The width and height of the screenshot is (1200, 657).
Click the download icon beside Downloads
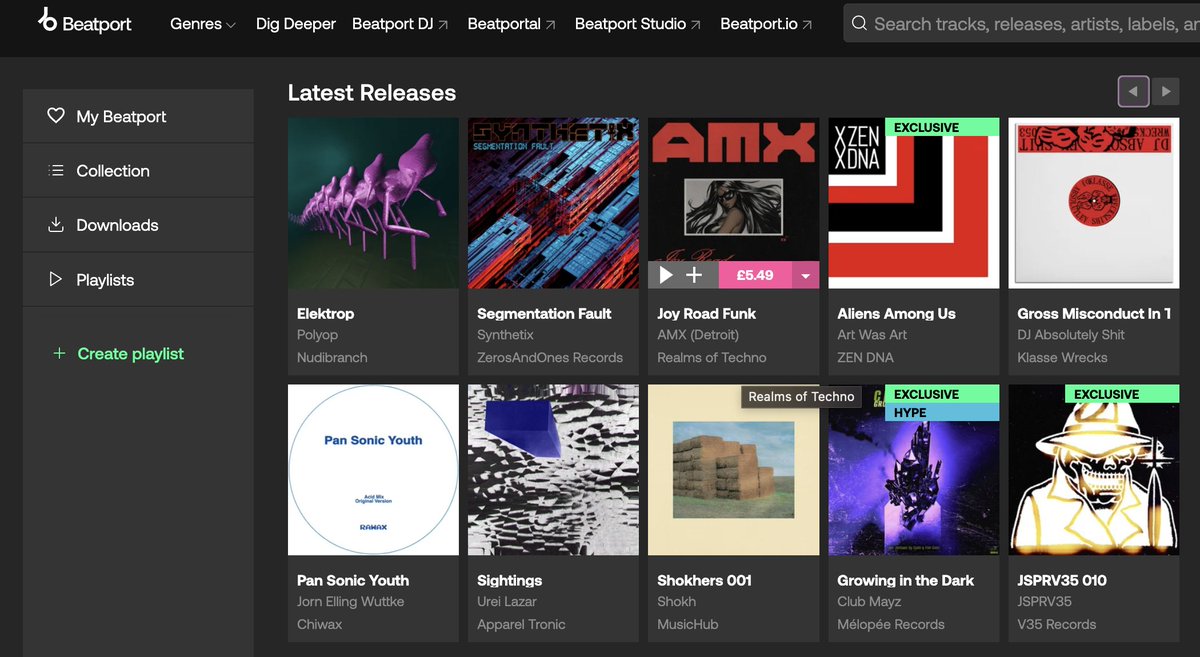pyautogui.click(x=56, y=225)
